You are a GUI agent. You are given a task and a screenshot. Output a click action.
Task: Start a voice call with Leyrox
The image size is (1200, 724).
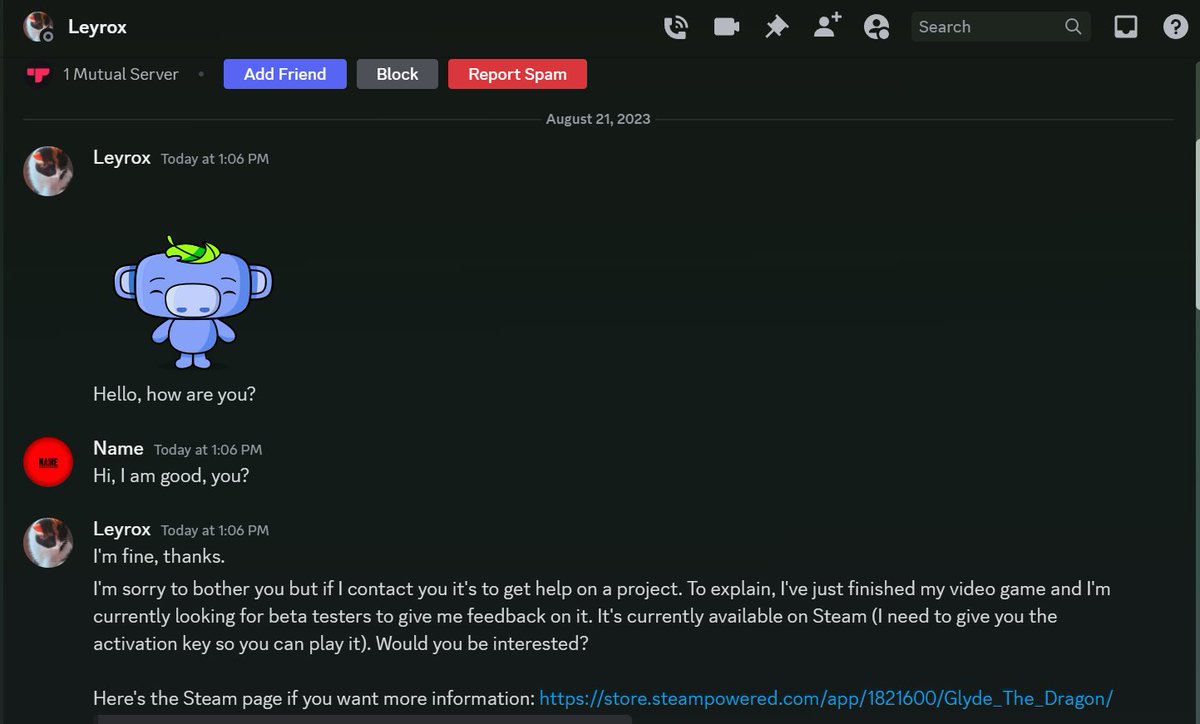point(676,27)
